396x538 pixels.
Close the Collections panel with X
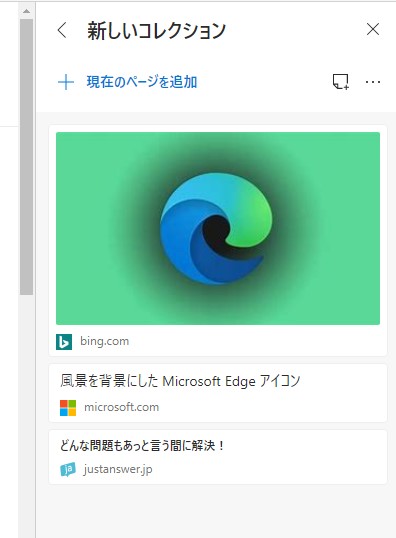[x=373, y=30]
